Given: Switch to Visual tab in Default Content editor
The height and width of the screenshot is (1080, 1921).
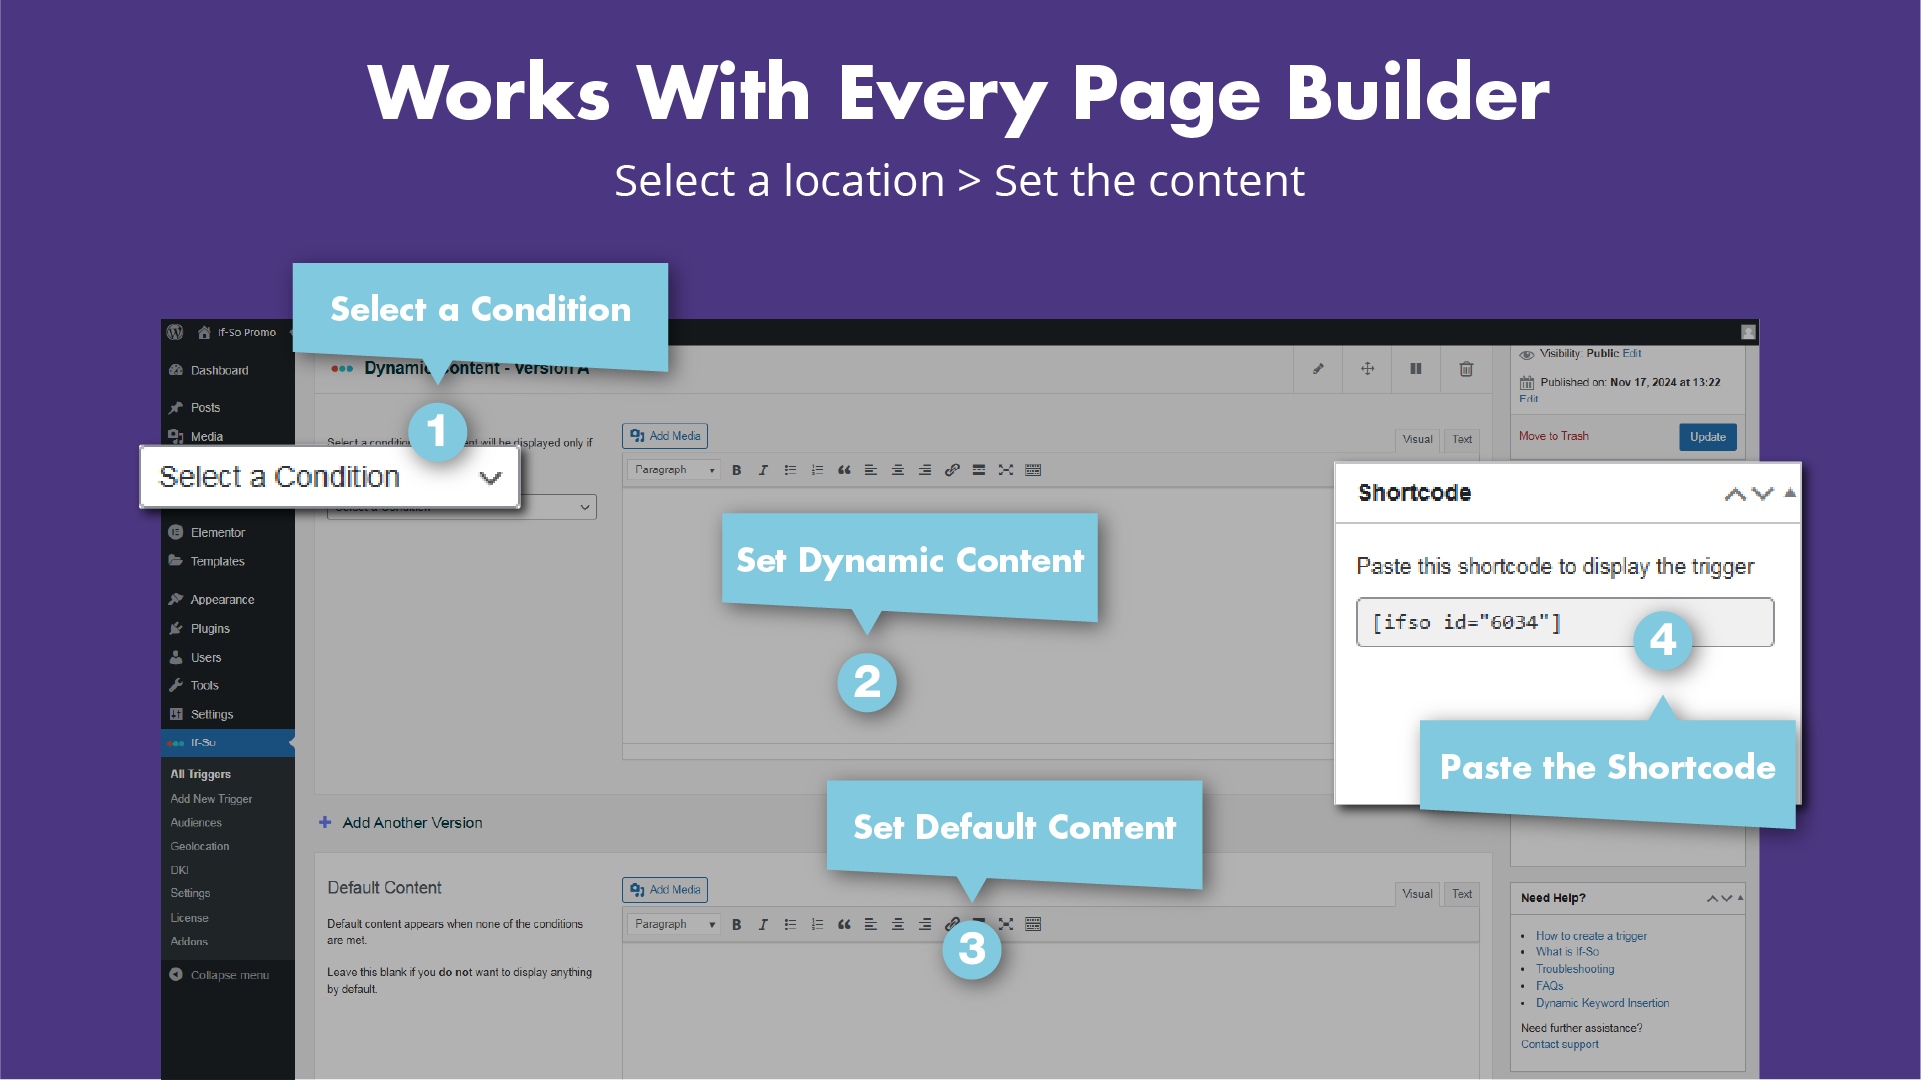Looking at the screenshot, I should 1417,894.
